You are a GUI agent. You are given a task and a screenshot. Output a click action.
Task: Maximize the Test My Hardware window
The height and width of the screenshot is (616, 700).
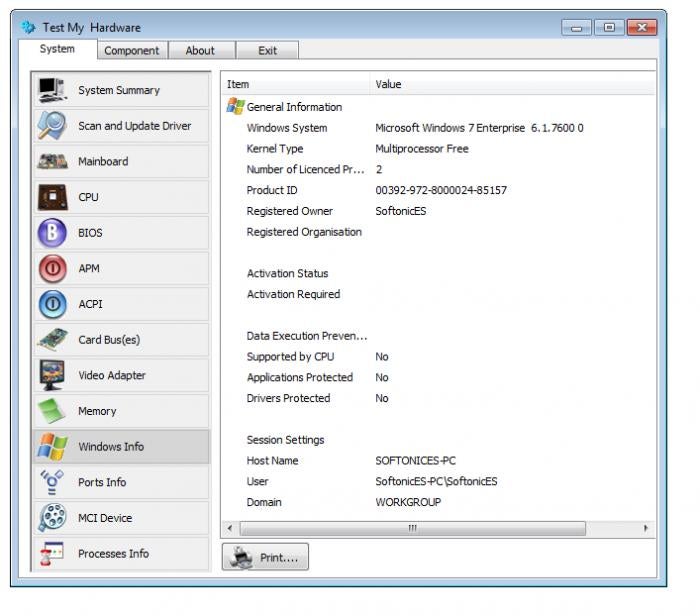pos(609,28)
